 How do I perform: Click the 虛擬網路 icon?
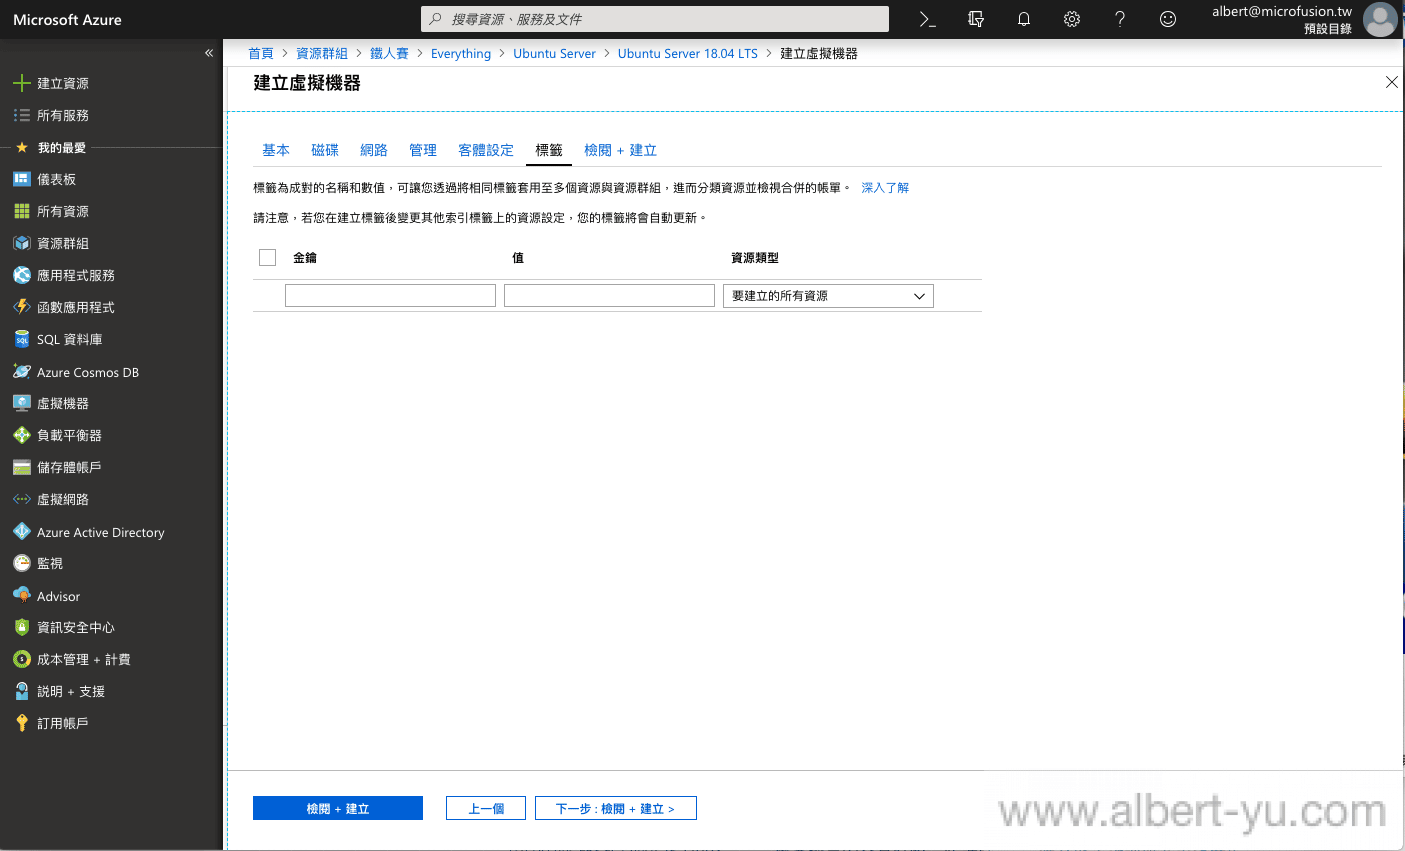[x=22, y=499]
